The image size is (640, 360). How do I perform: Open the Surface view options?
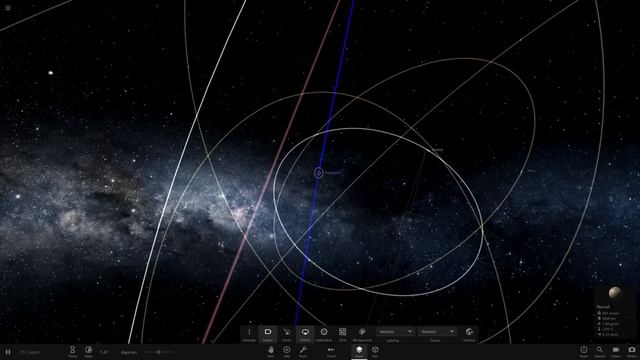pos(469,334)
